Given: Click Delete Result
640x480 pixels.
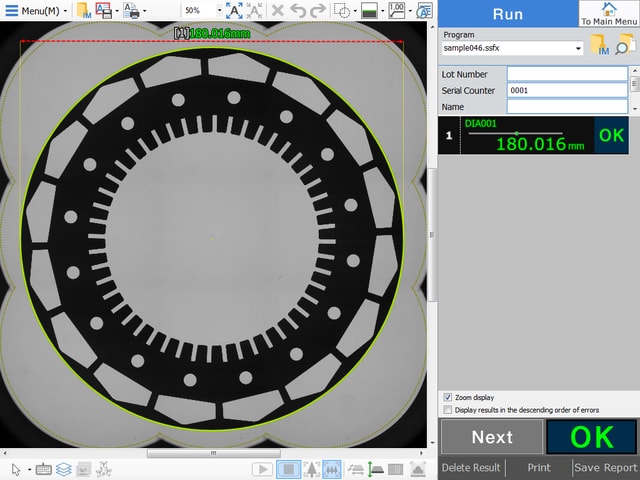Looking at the screenshot, I should (471, 468).
